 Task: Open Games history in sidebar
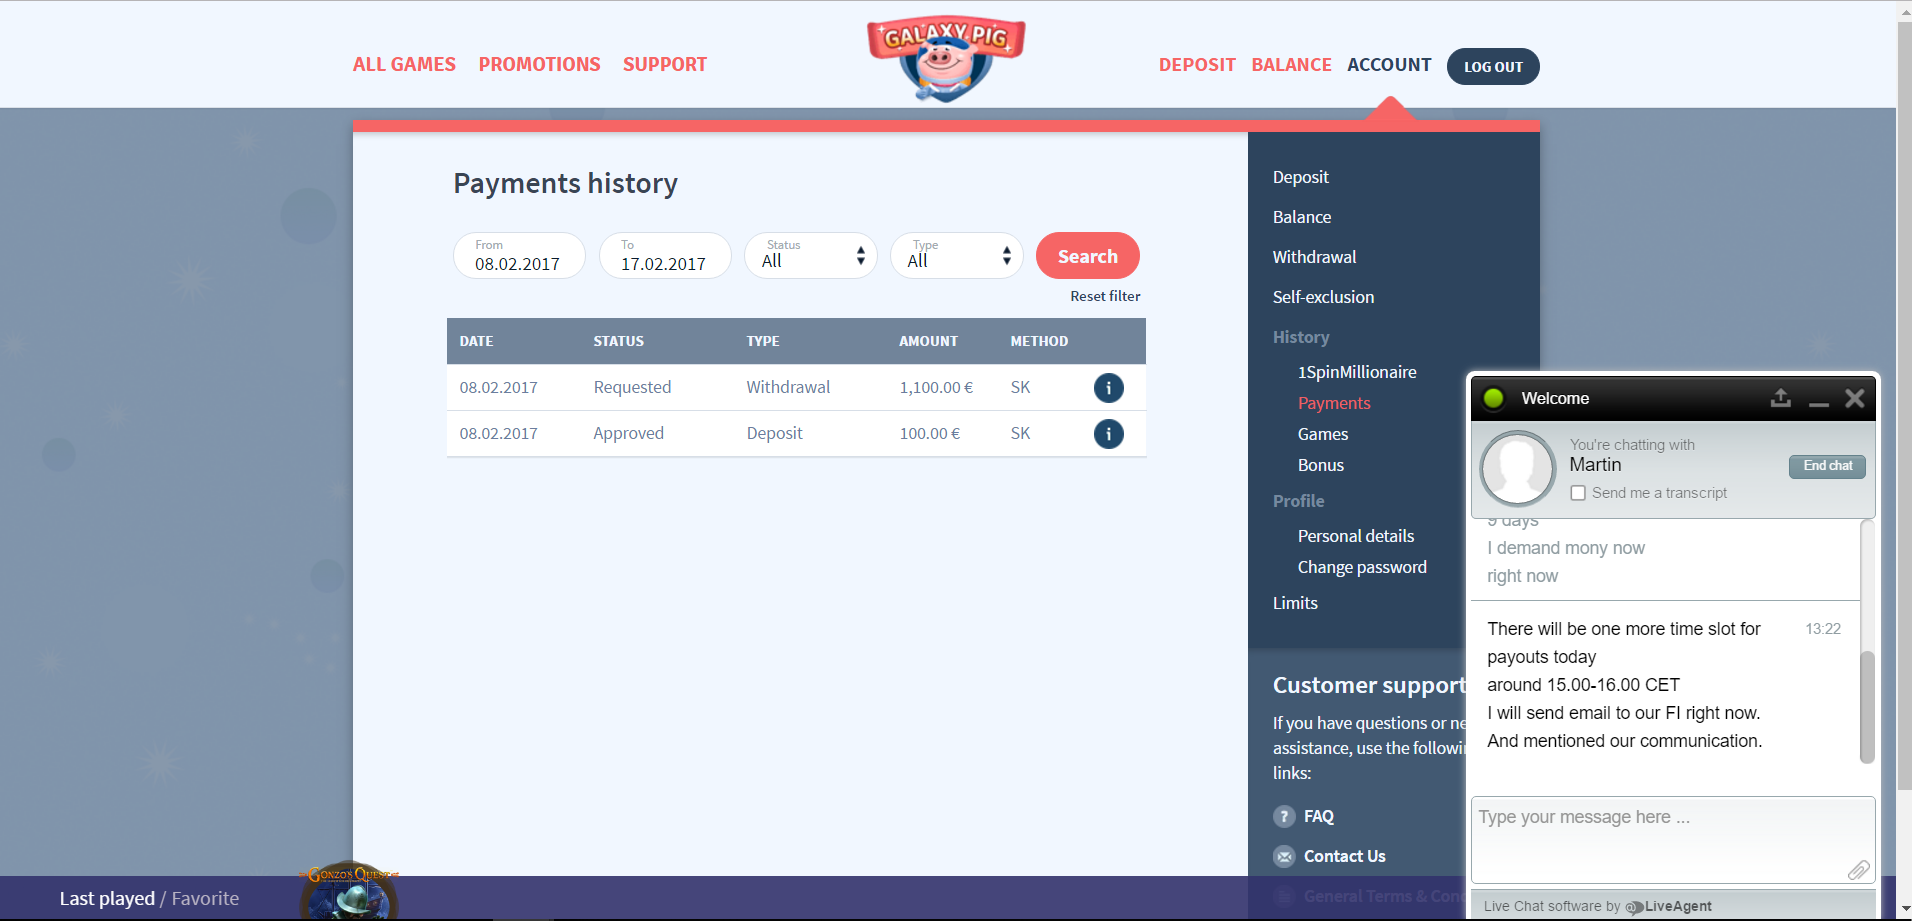point(1323,434)
